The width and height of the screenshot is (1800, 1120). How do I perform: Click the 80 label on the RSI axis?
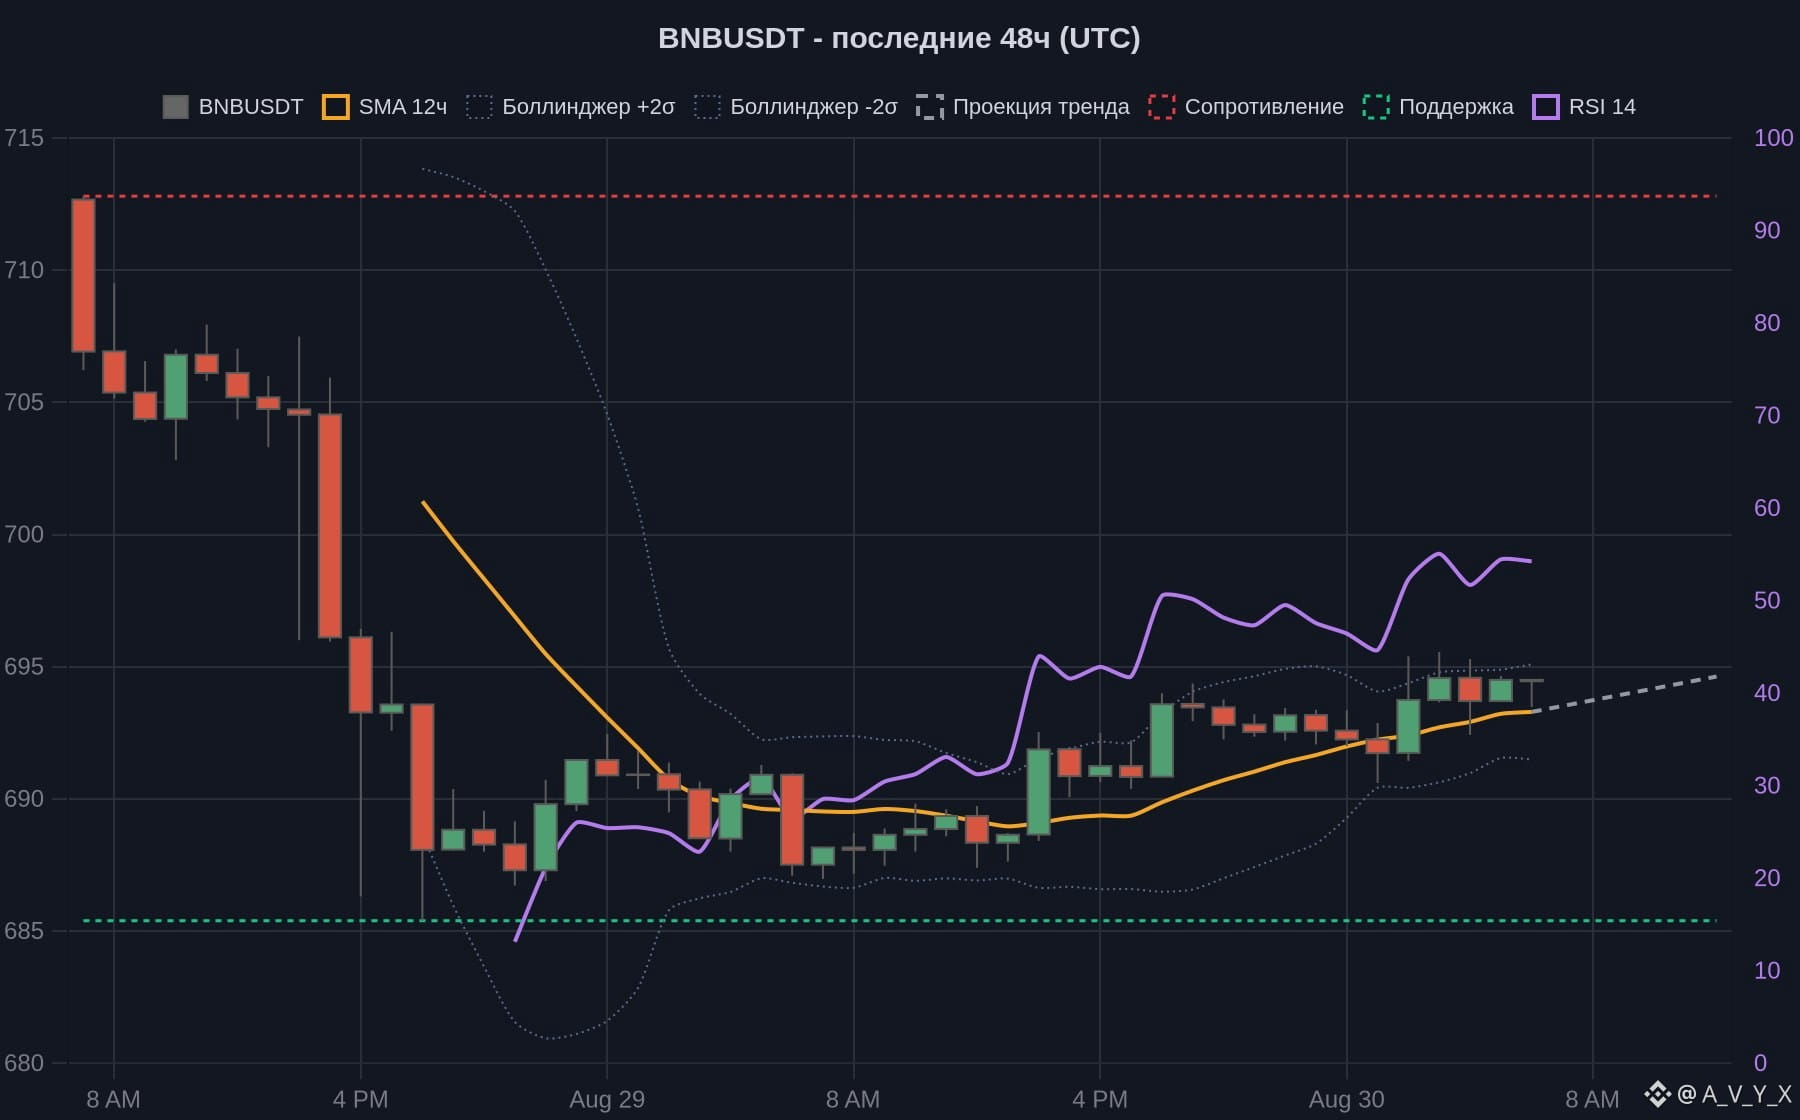[1767, 323]
